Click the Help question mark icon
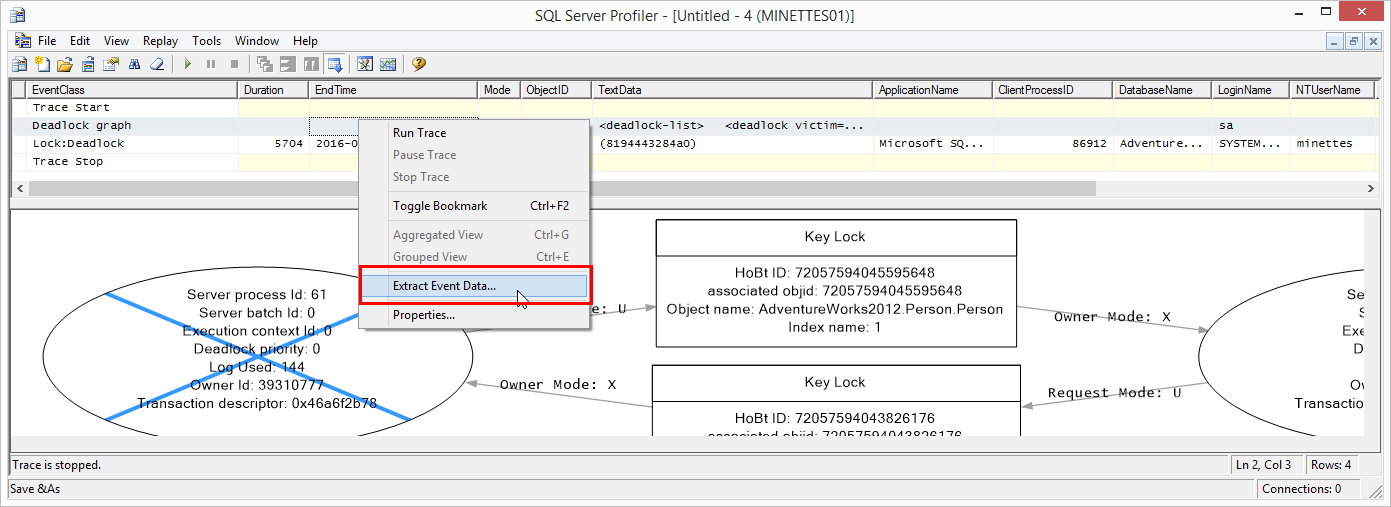 click(x=419, y=64)
